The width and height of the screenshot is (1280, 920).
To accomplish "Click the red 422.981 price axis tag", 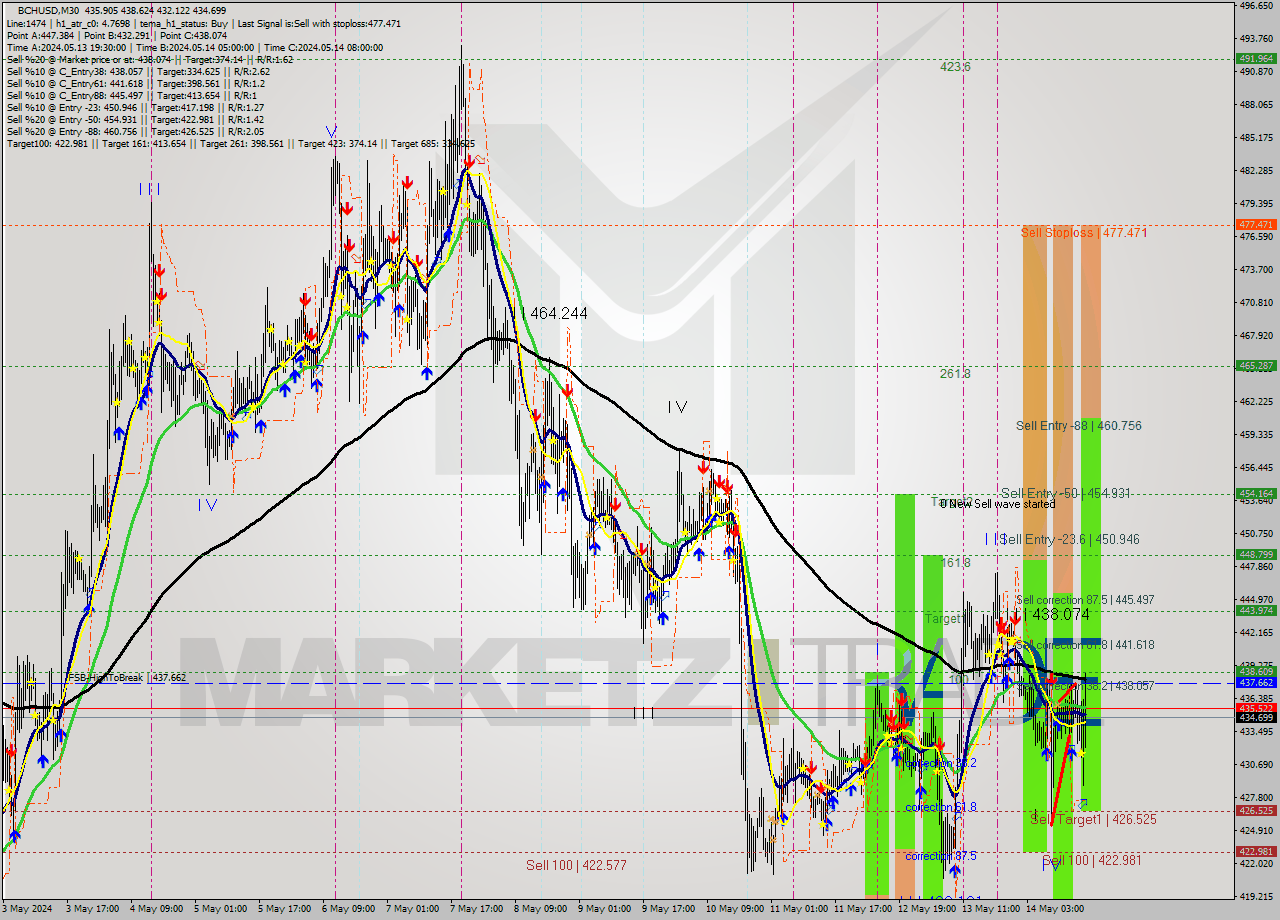I will [1256, 852].
